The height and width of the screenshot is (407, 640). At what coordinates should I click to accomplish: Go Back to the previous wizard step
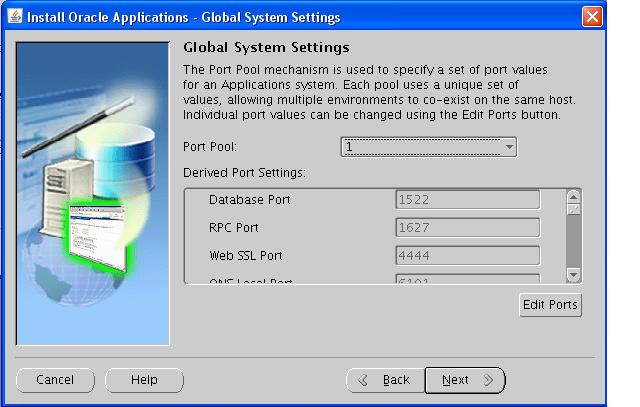point(385,380)
